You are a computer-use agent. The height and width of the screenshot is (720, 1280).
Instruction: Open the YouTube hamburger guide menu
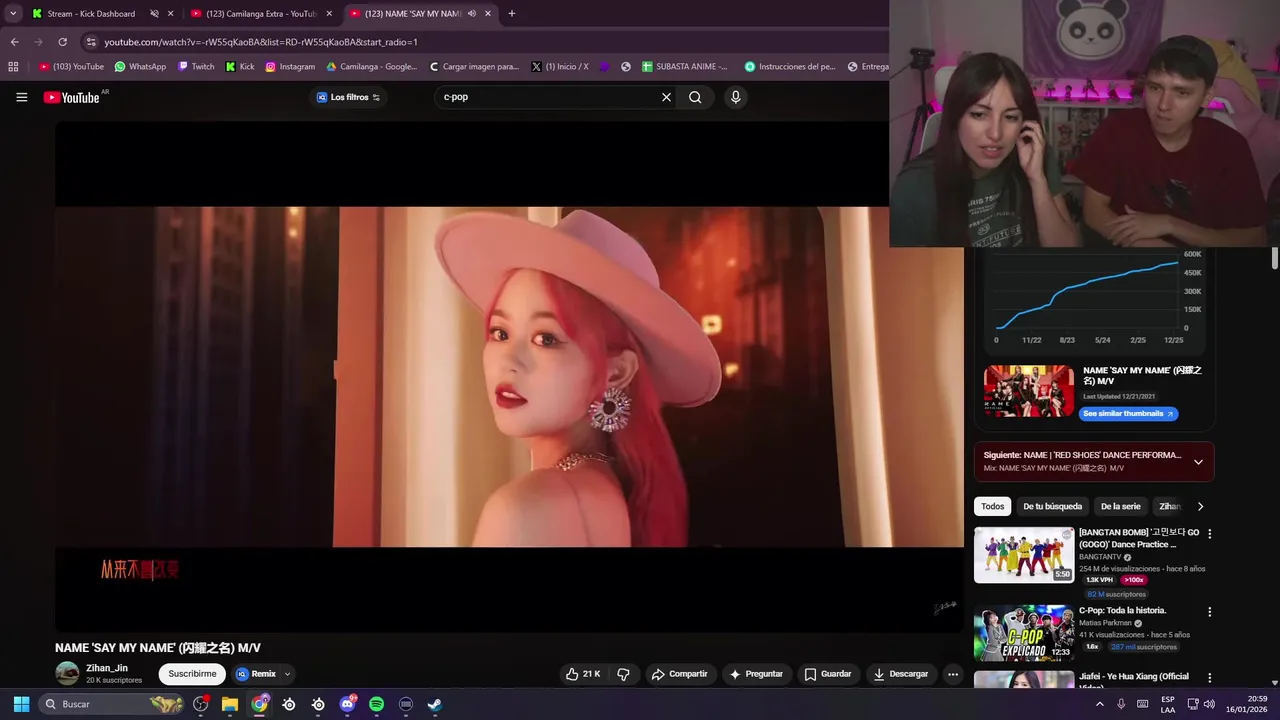pyautogui.click(x=21, y=97)
